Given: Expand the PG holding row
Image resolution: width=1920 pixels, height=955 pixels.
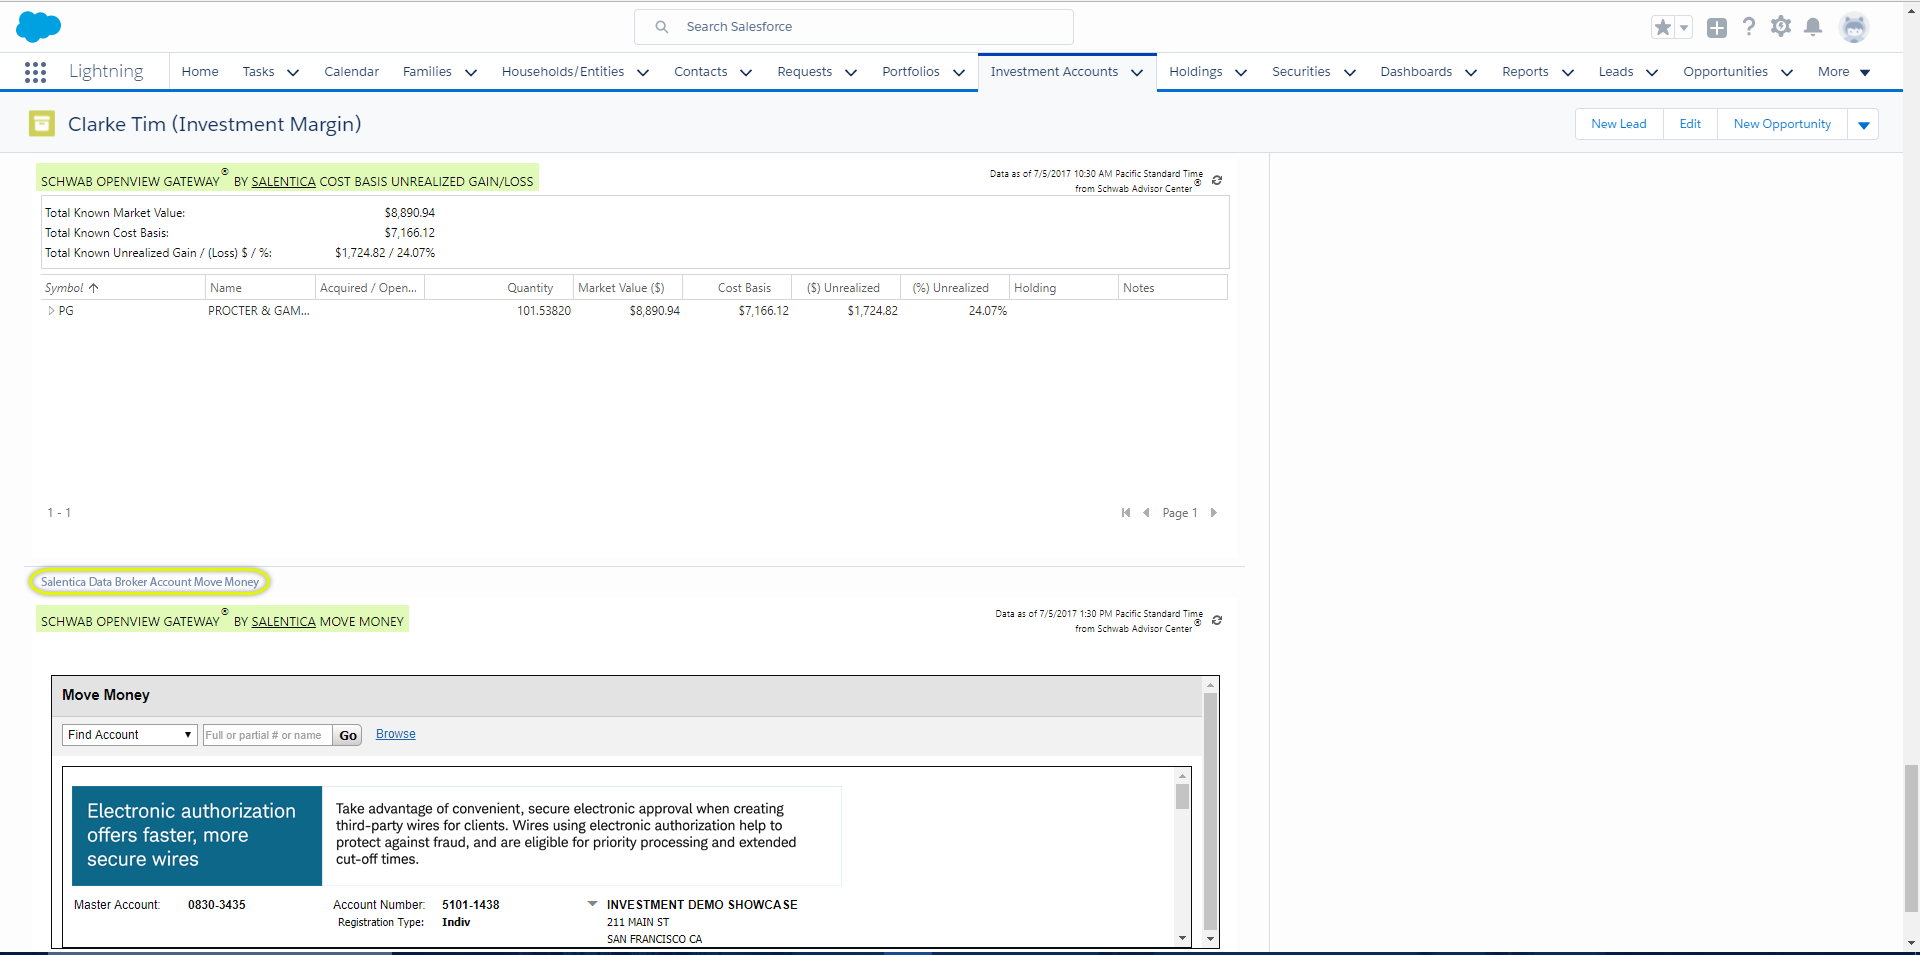Looking at the screenshot, I should coord(51,311).
